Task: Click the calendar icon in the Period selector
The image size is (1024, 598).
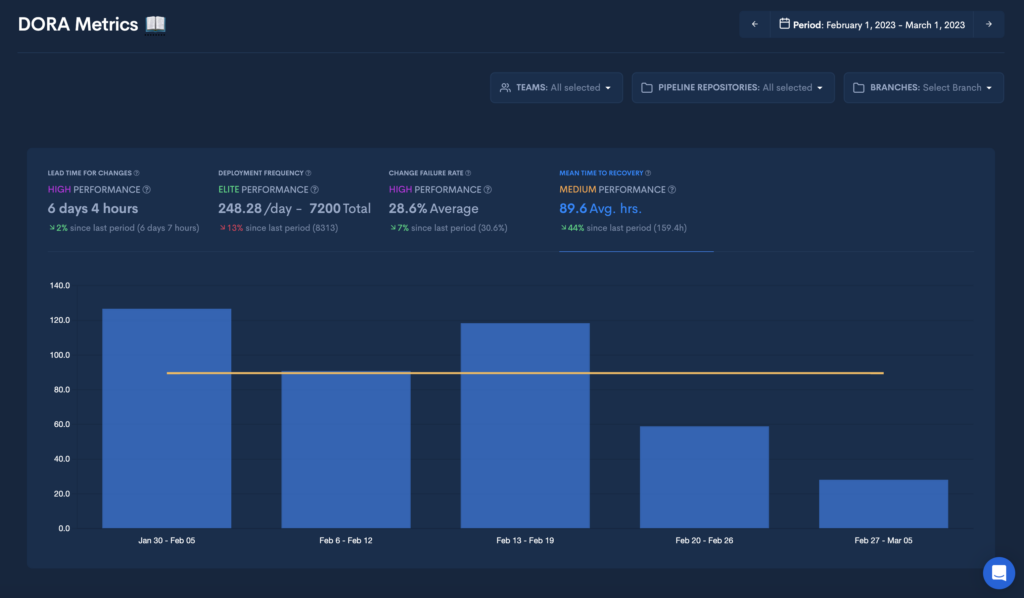Action: point(784,24)
